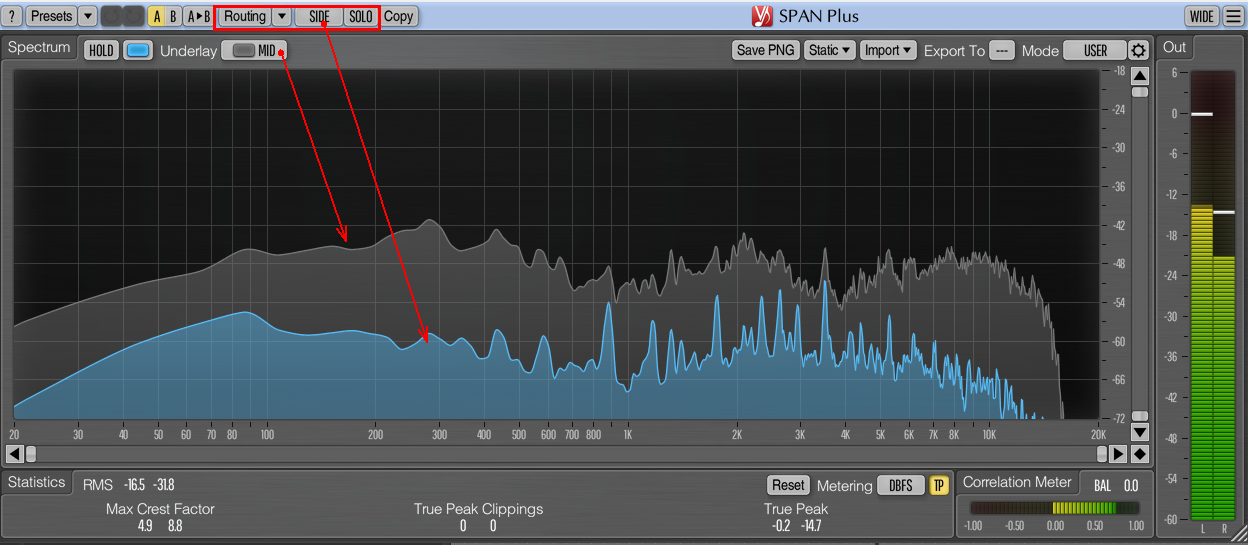Click the bottom vertical range slider handle
The width and height of the screenshot is (1248, 545).
(1140, 416)
